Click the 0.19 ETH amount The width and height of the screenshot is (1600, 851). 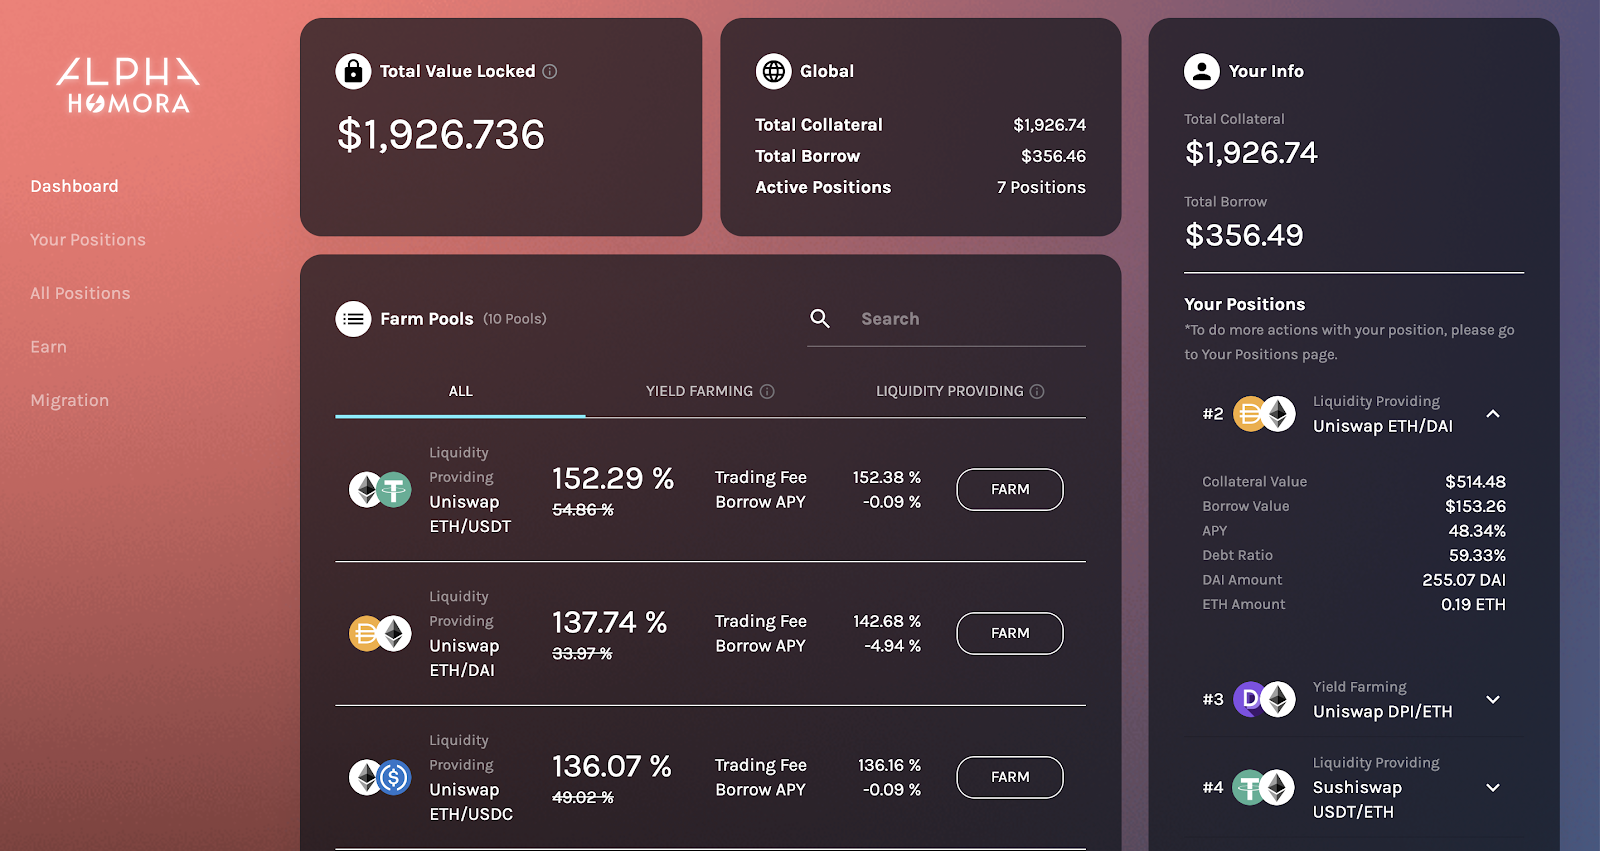click(1473, 604)
